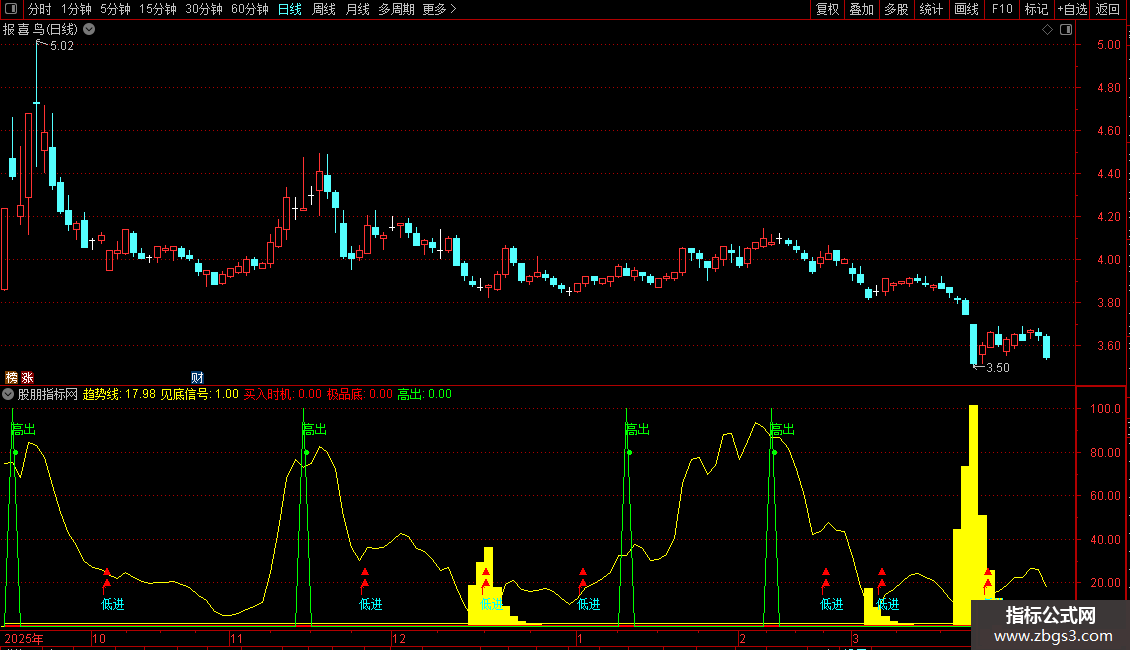Click the 高出: 0.00 label
The width and height of the screenshot is (1130, 650).
pyautogui.click(x=424, y=394)
